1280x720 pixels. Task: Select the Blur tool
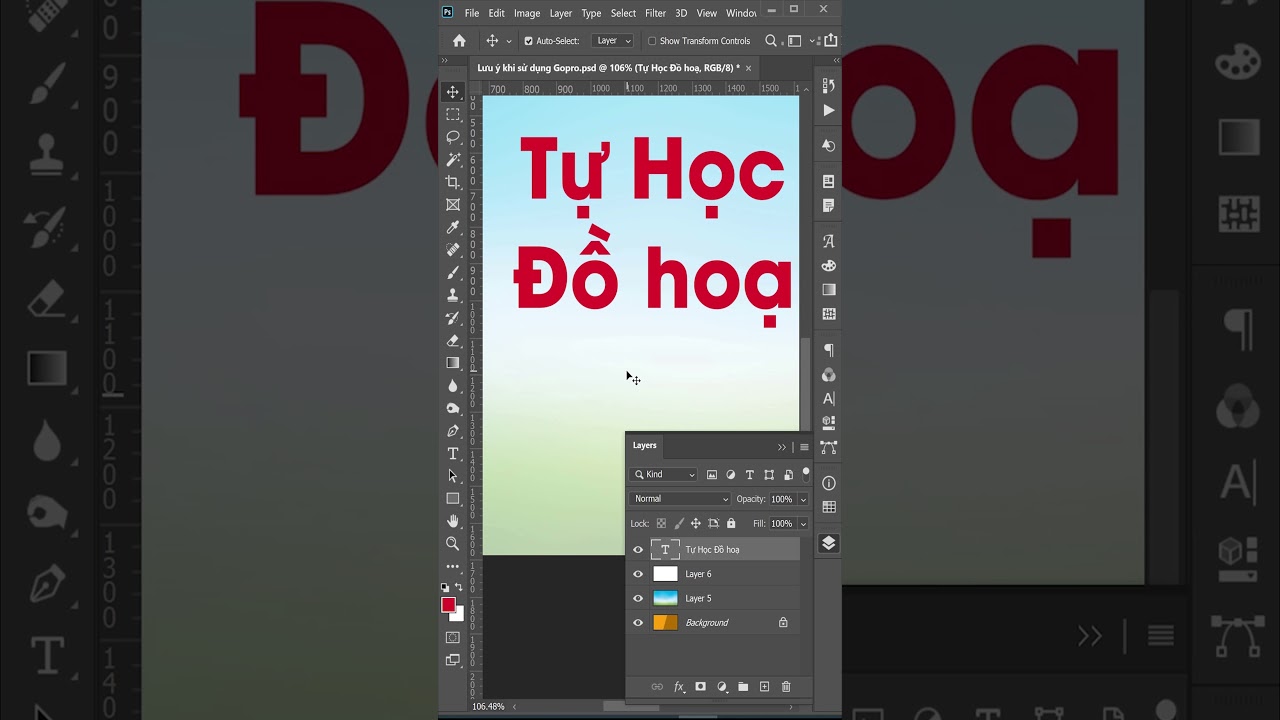pyautogui.click(x=453, y=386)
